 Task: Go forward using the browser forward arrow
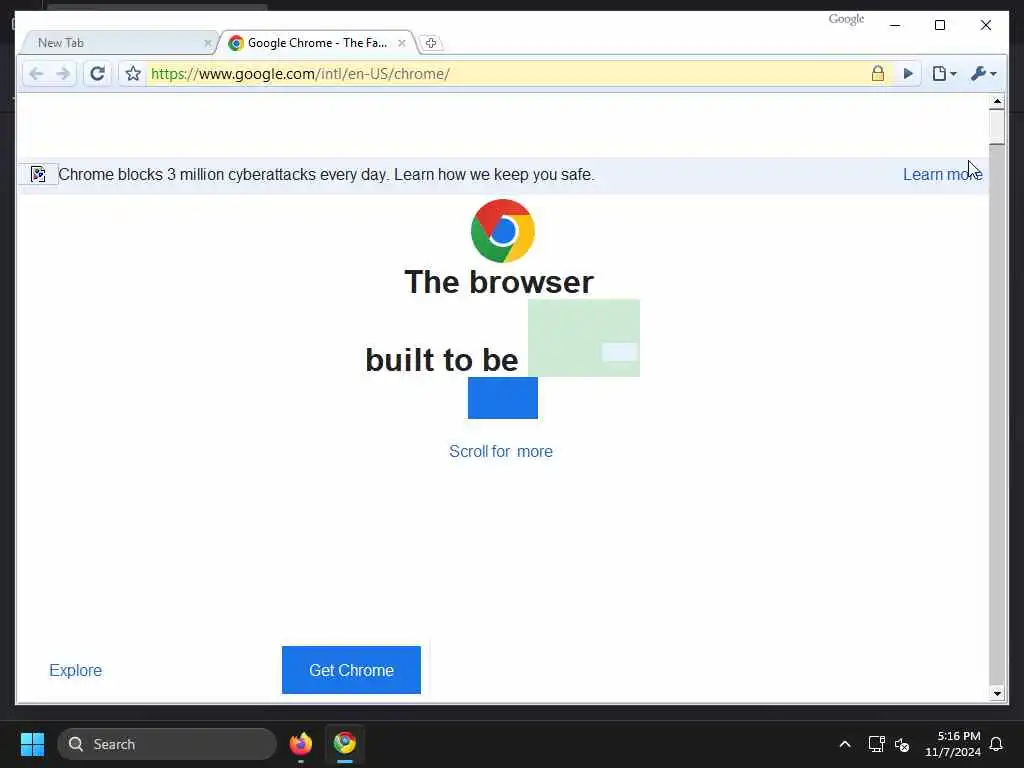coord(63,74)
